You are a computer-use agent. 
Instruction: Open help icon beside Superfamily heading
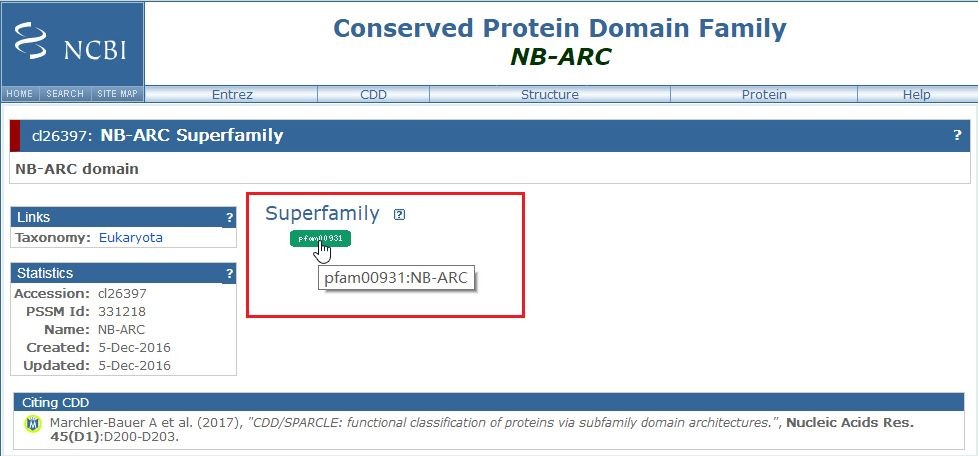tap(399, 215)
